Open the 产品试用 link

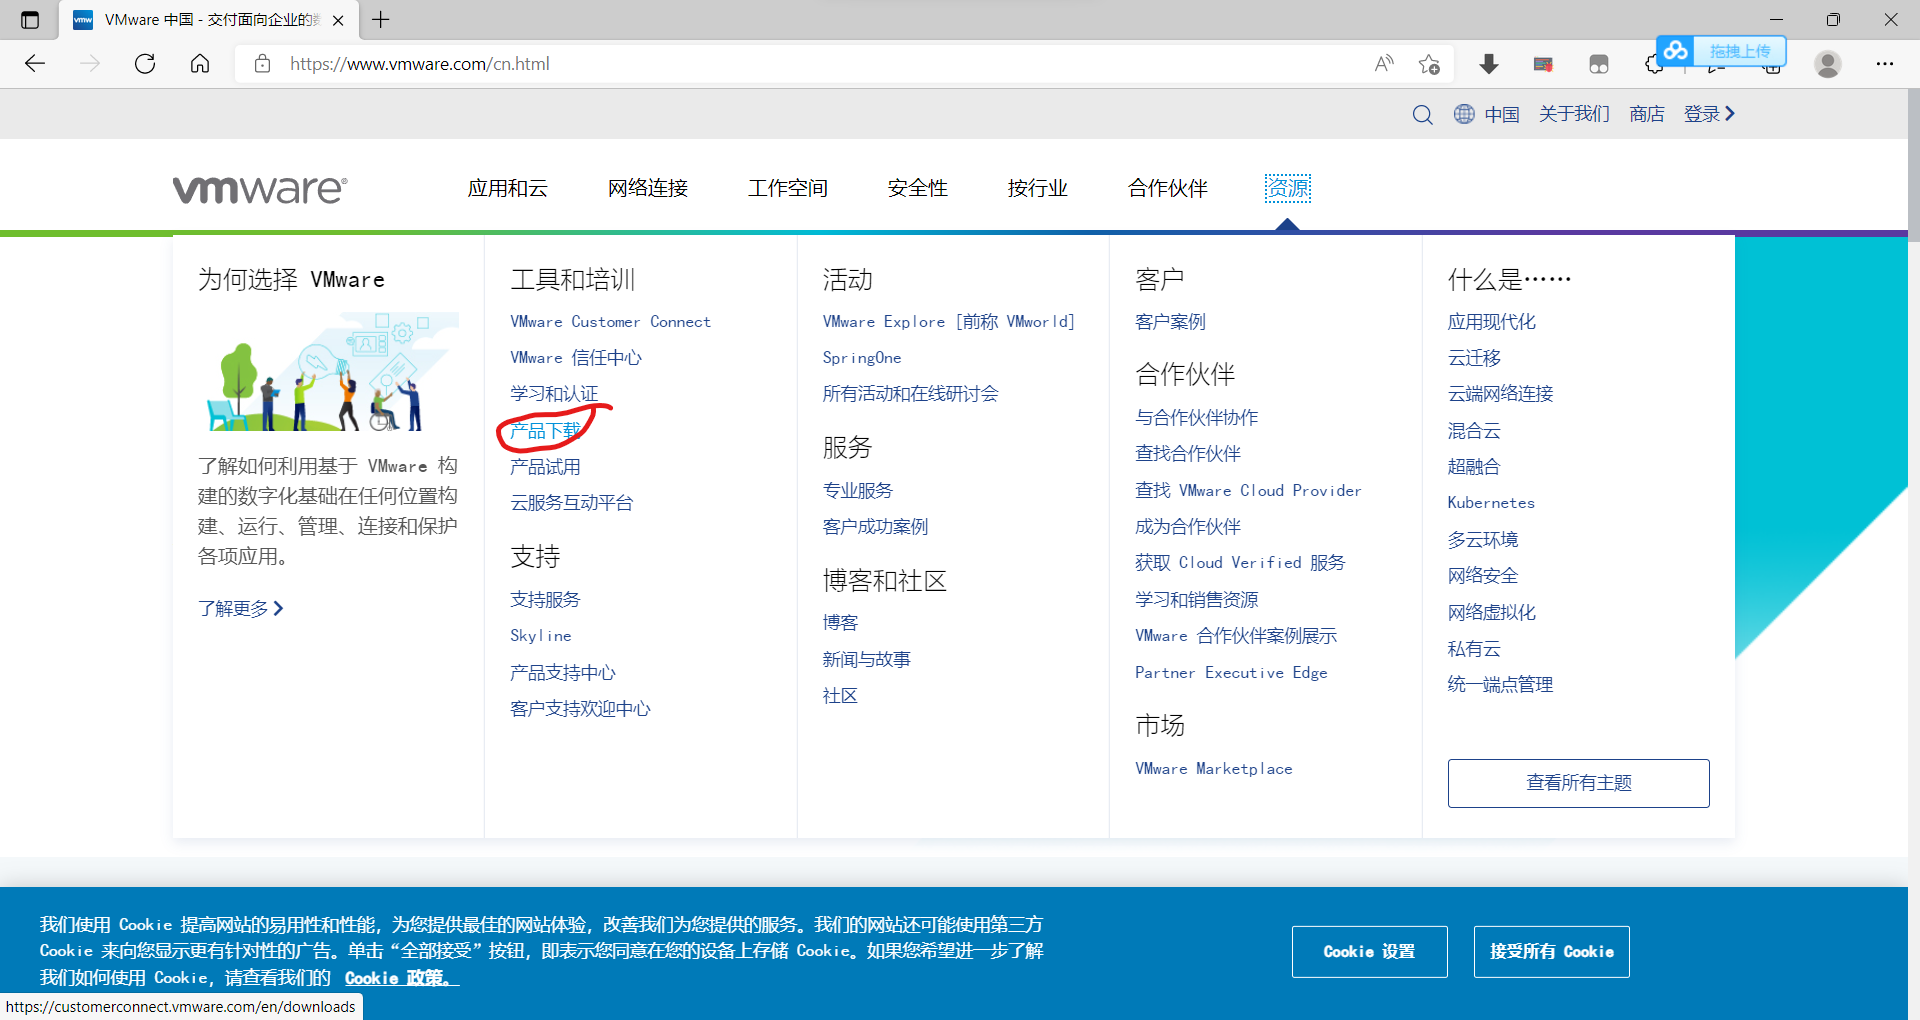tap(545, 467)
